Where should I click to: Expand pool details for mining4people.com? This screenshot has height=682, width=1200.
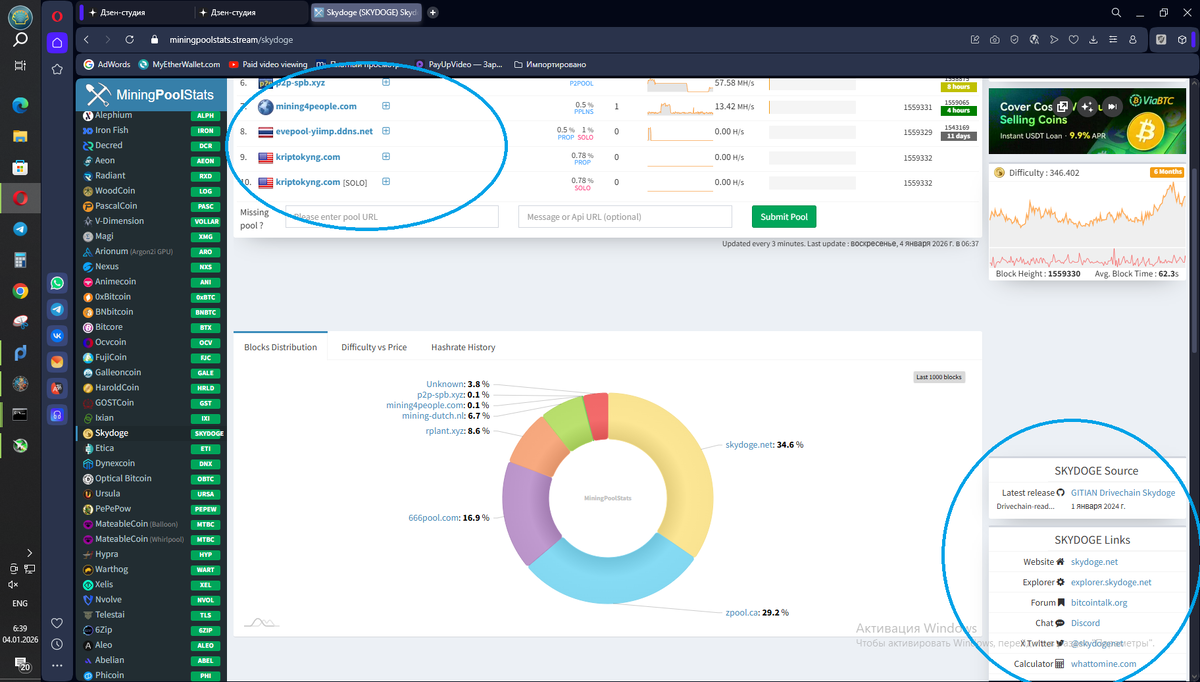tap(385, 105)
